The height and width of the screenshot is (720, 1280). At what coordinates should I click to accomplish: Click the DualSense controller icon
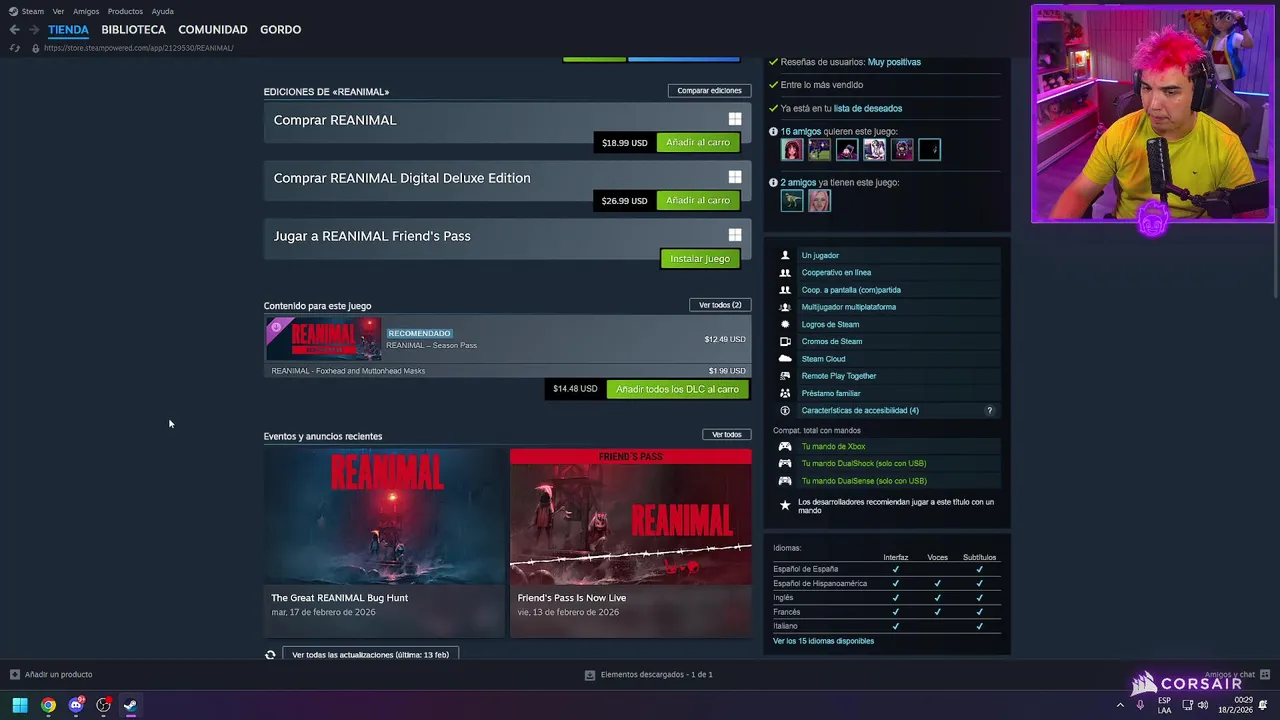click(x=785, y=480)
